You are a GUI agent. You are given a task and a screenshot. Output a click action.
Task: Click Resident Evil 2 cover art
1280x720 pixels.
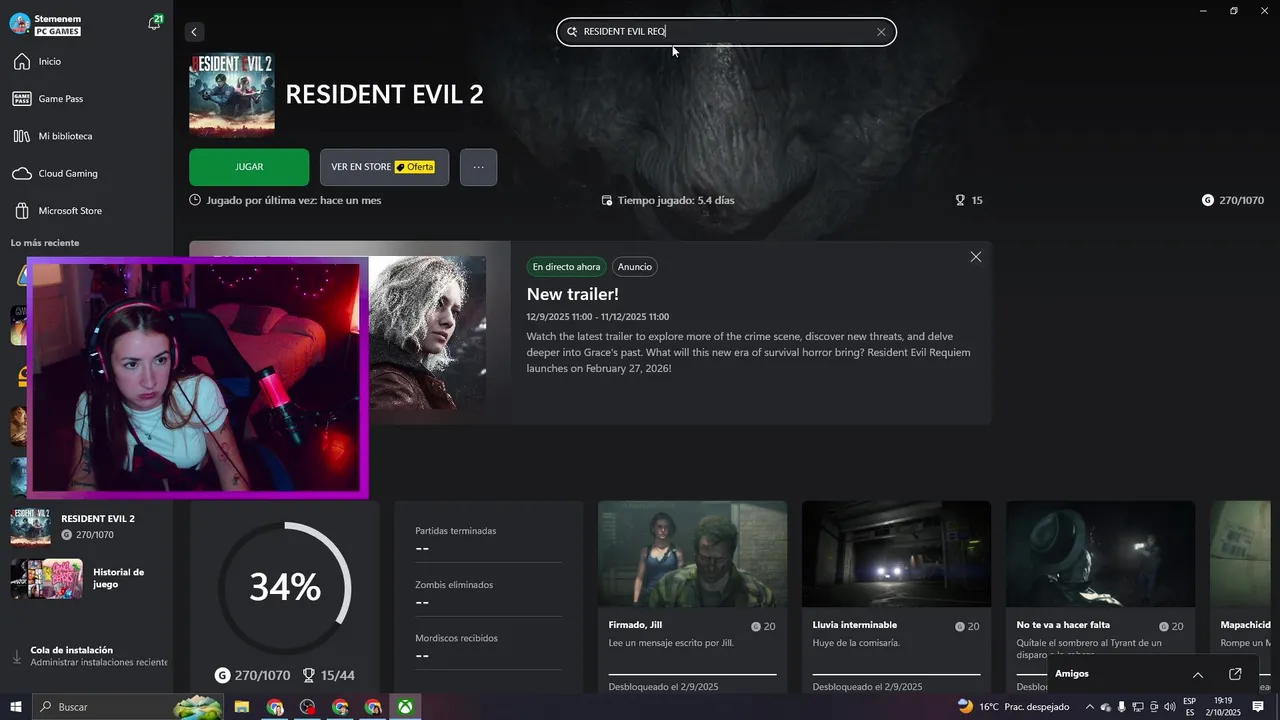click(232, 94)
